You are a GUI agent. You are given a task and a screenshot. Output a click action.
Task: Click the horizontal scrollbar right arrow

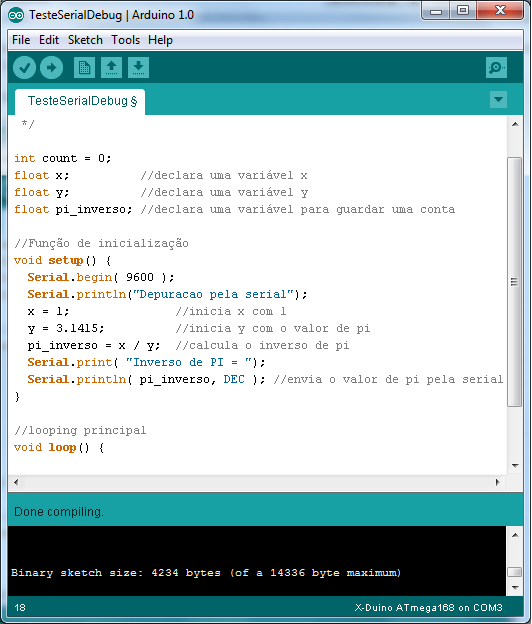(497, 482)
